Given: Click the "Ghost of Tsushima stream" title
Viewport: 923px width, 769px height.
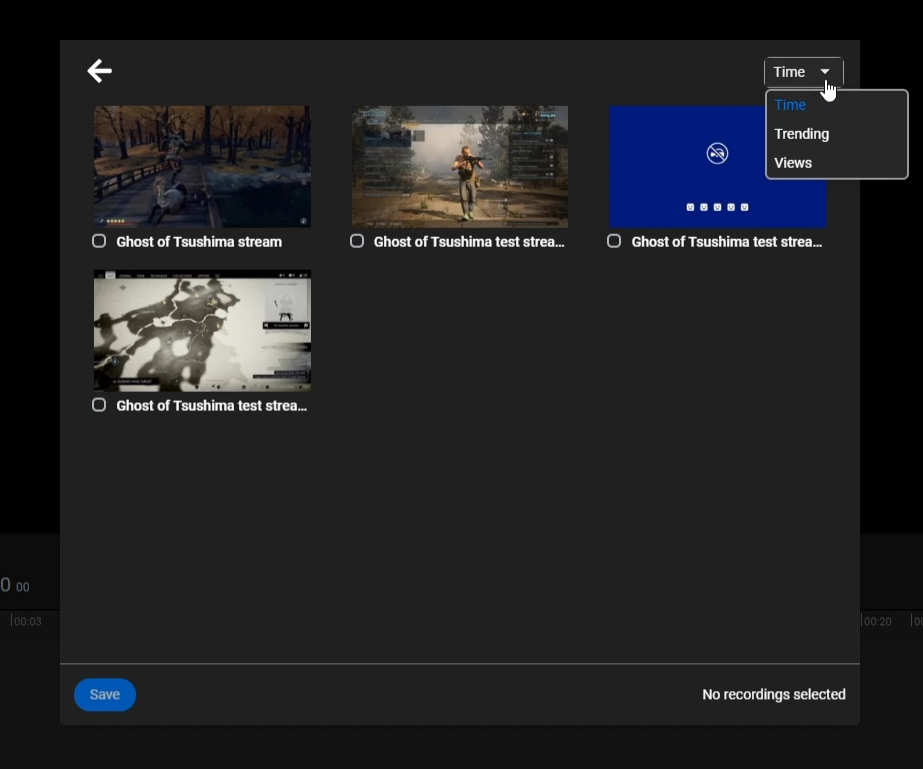Looking at the screenshot, I should (199, 242).
